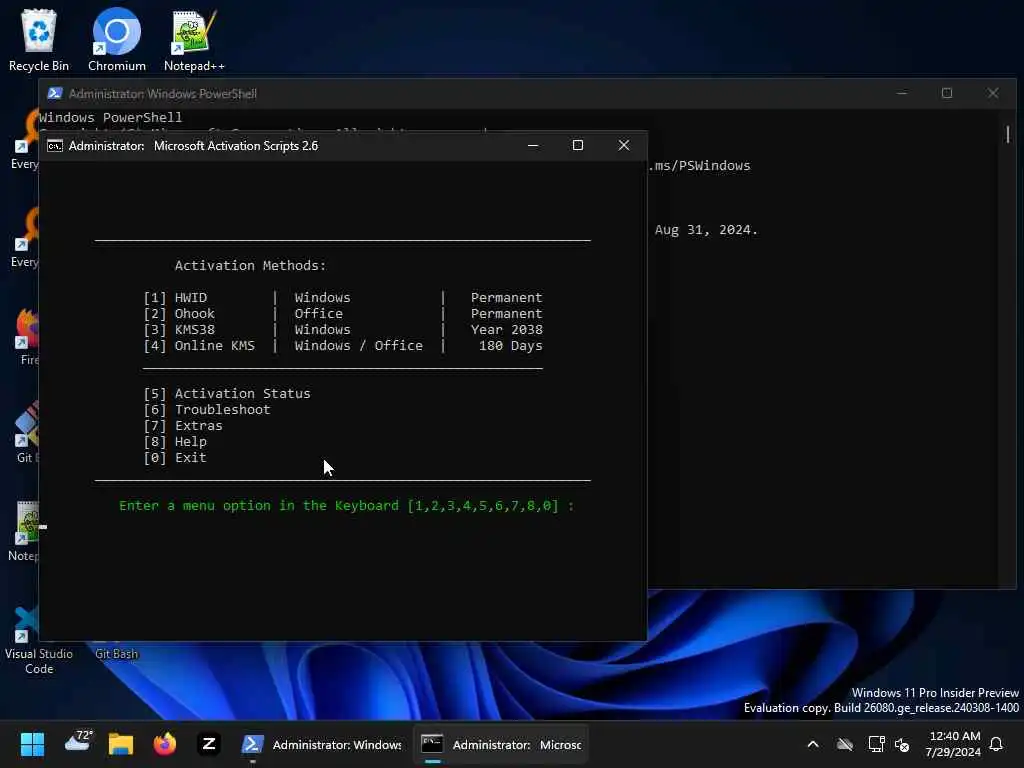1024x768 pixels.
Task: Open the Git Bash desktop shortcut
Action: (116, 653)
